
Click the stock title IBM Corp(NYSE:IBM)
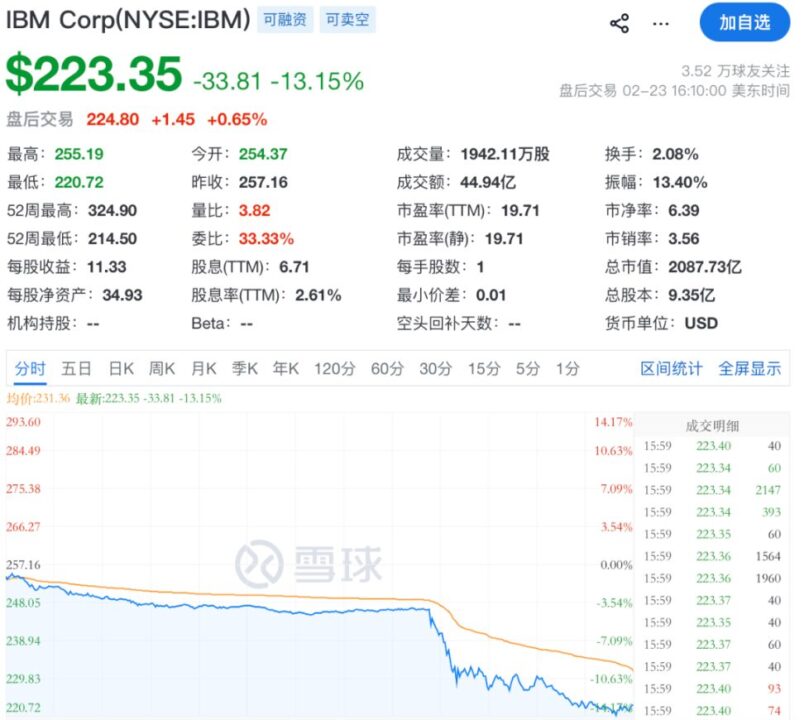tap(128, 20)
